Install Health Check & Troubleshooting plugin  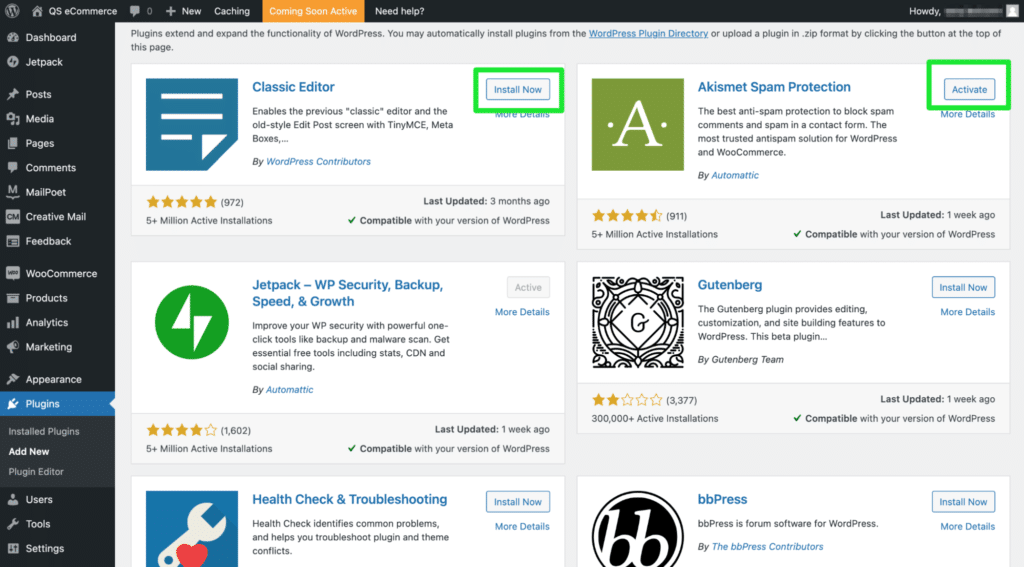tap(517, 502)
